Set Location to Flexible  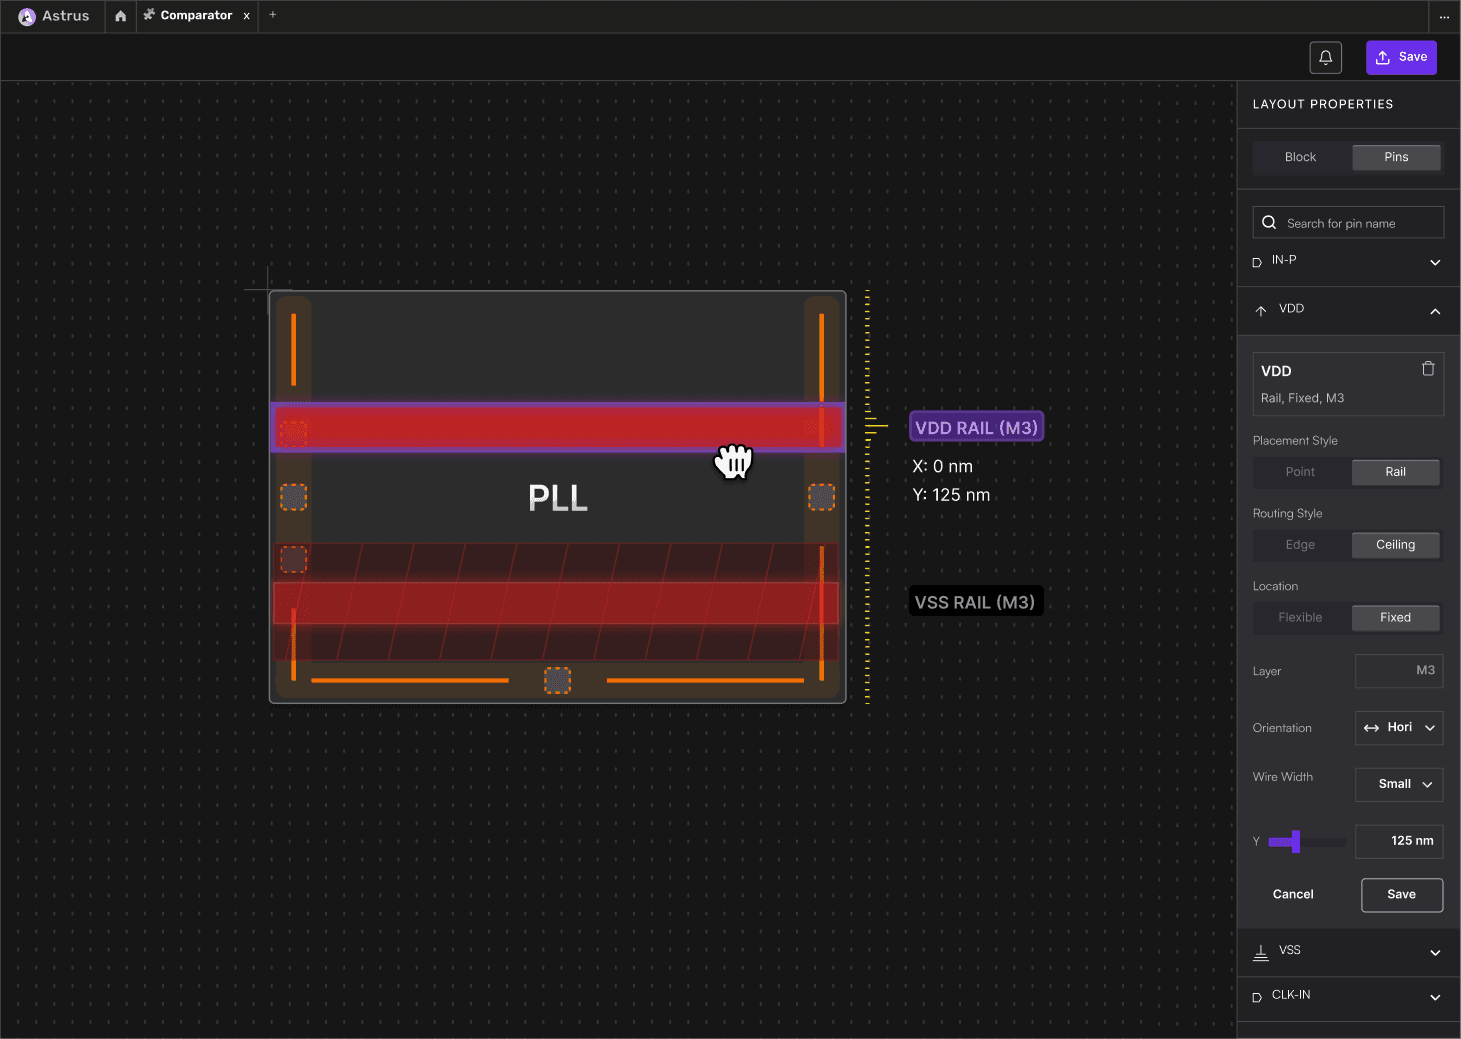coord(1300,618)
